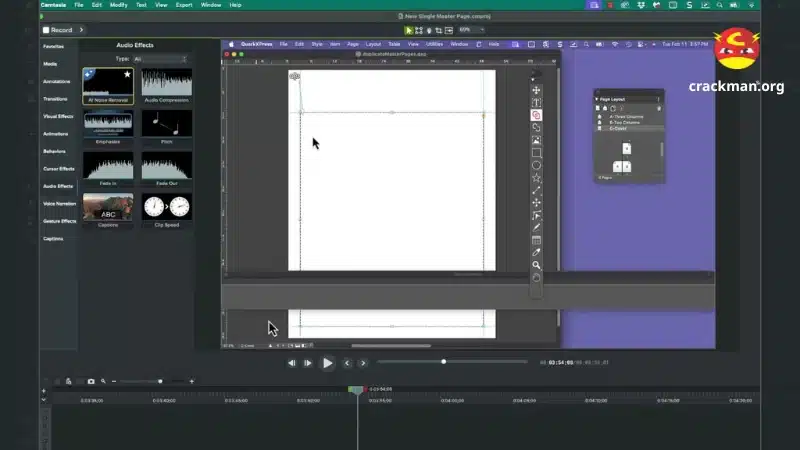Zoom out timeline with minus button
This screenshot has width=800, height=450.
click(114, 381)
